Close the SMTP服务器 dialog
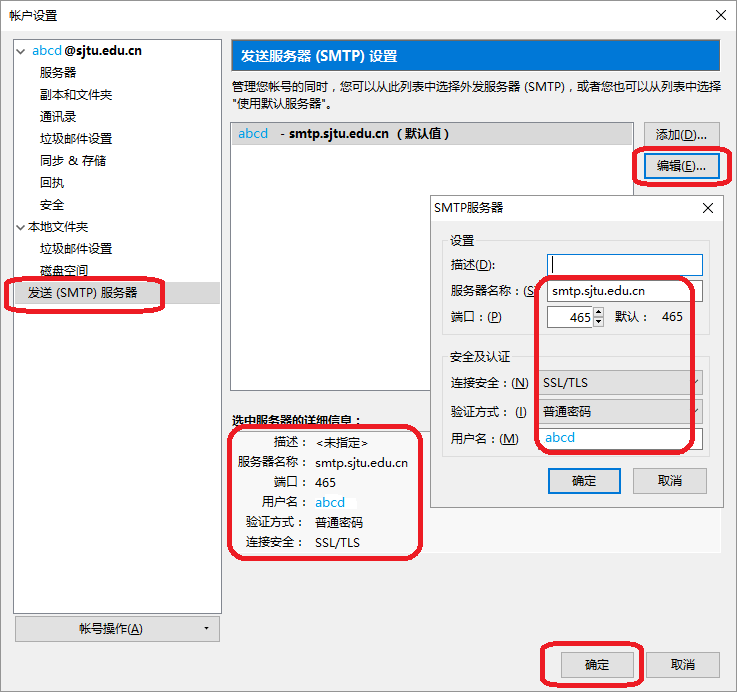Image resolution: width=737 pixels, height=692 pixels. (708, 208)
